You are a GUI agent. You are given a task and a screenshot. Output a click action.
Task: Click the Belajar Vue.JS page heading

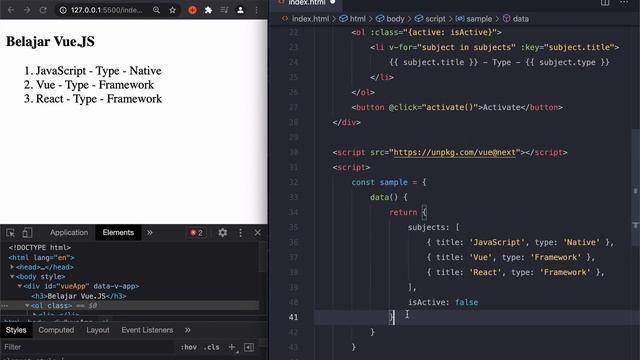[x=50, y=41]
